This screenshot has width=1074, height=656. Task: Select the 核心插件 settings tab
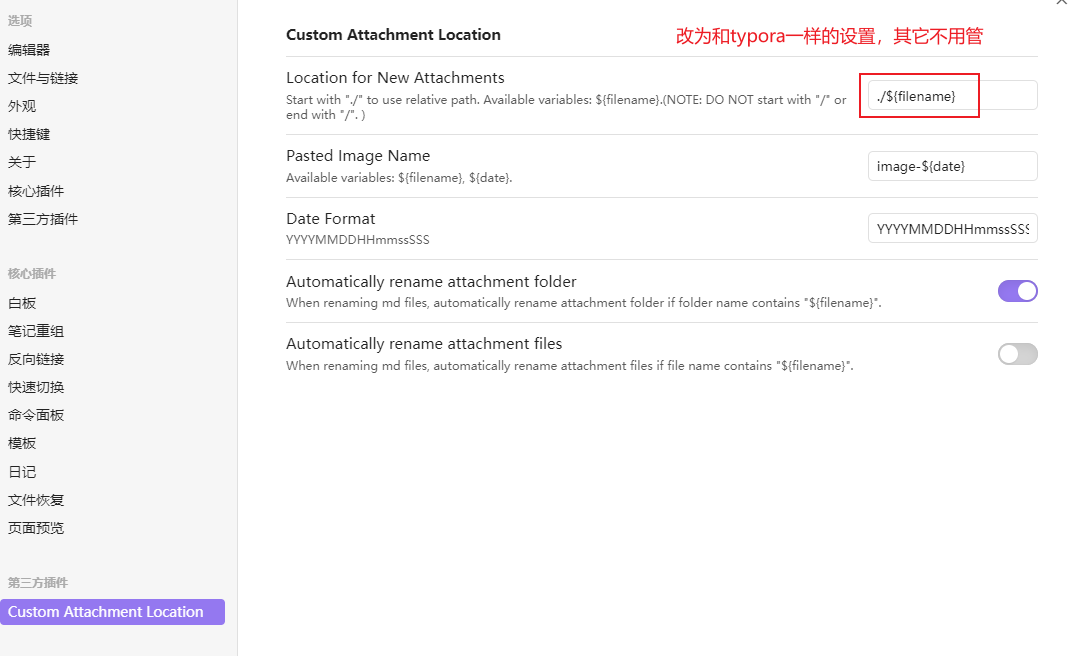36,191
